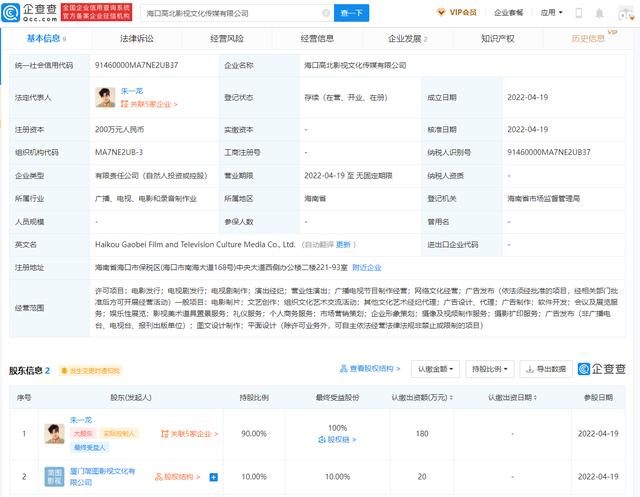
Task: Click the 更新 link beside English name
Action: click(343, 244)
